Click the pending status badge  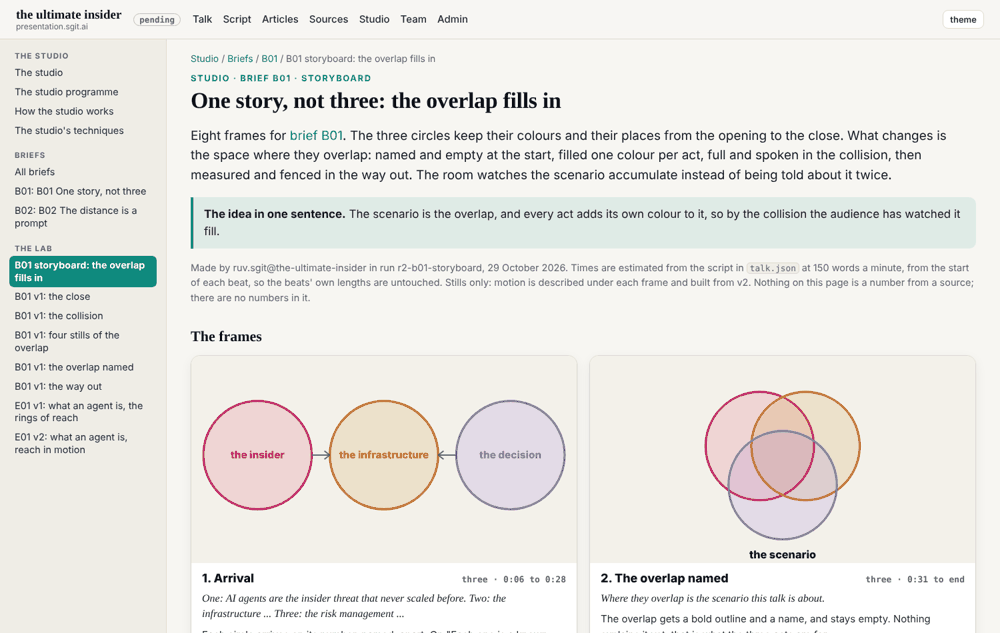[156, 20]
